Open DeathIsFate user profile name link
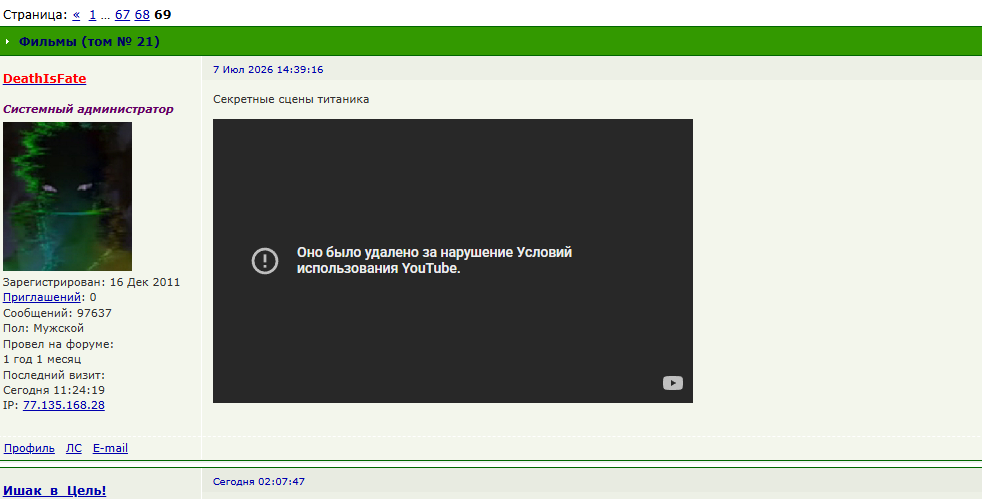Image resolution: width=982 pixels, height=499 pixels. coord(44,78)
